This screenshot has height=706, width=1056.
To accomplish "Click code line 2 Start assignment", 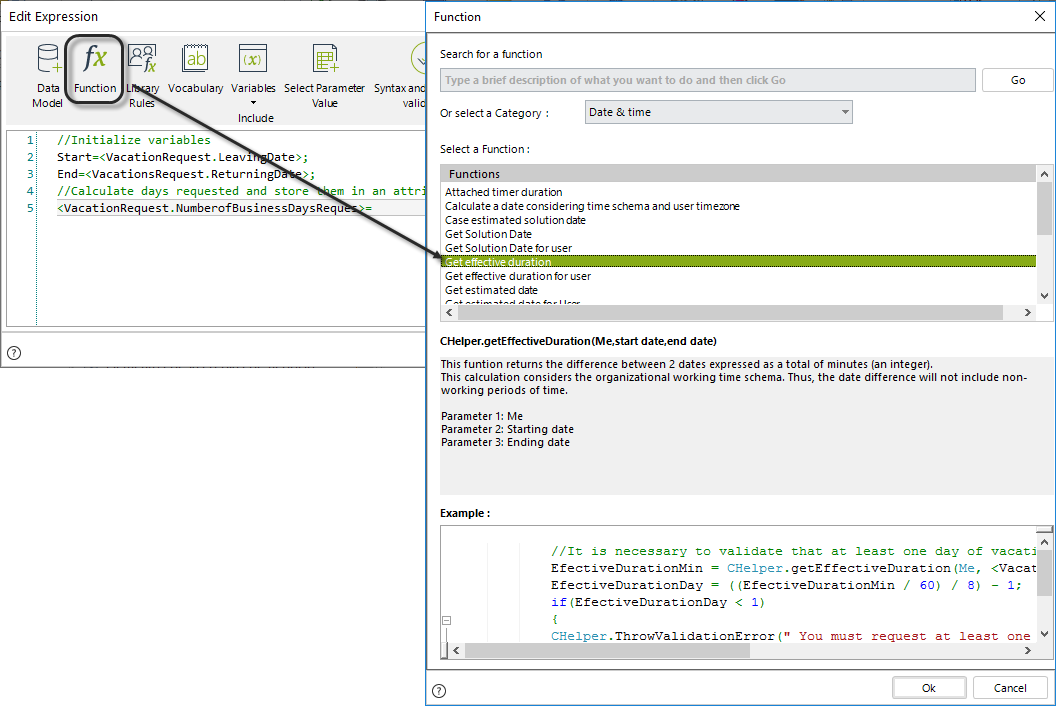I will coord(183,157).
